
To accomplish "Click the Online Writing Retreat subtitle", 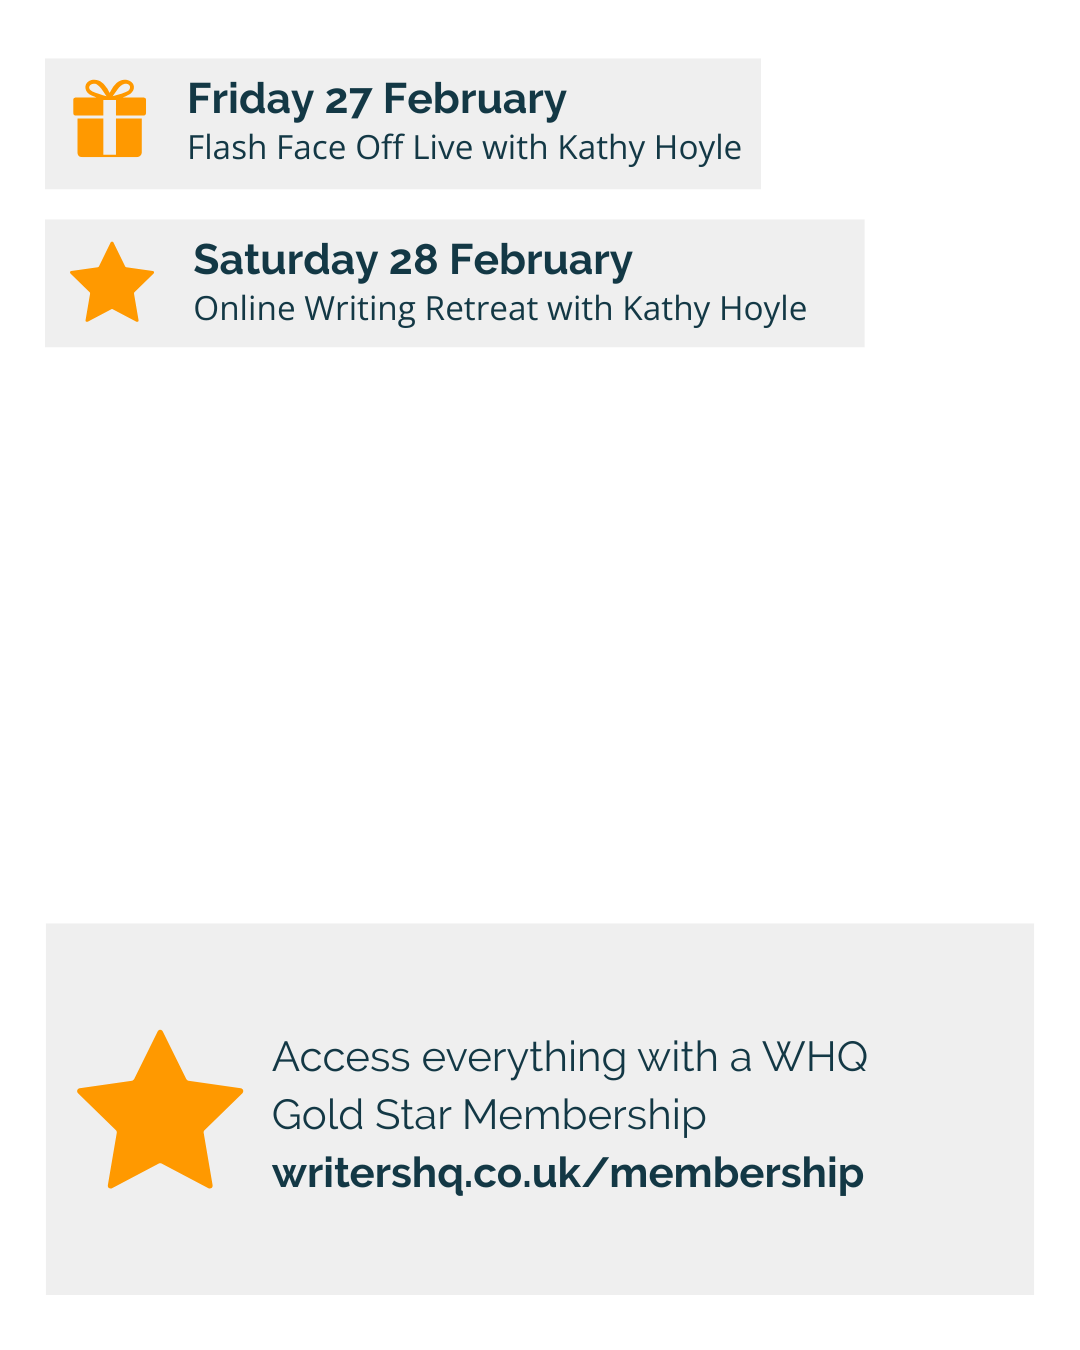I will pyautogui.click(x=500, y=309).
